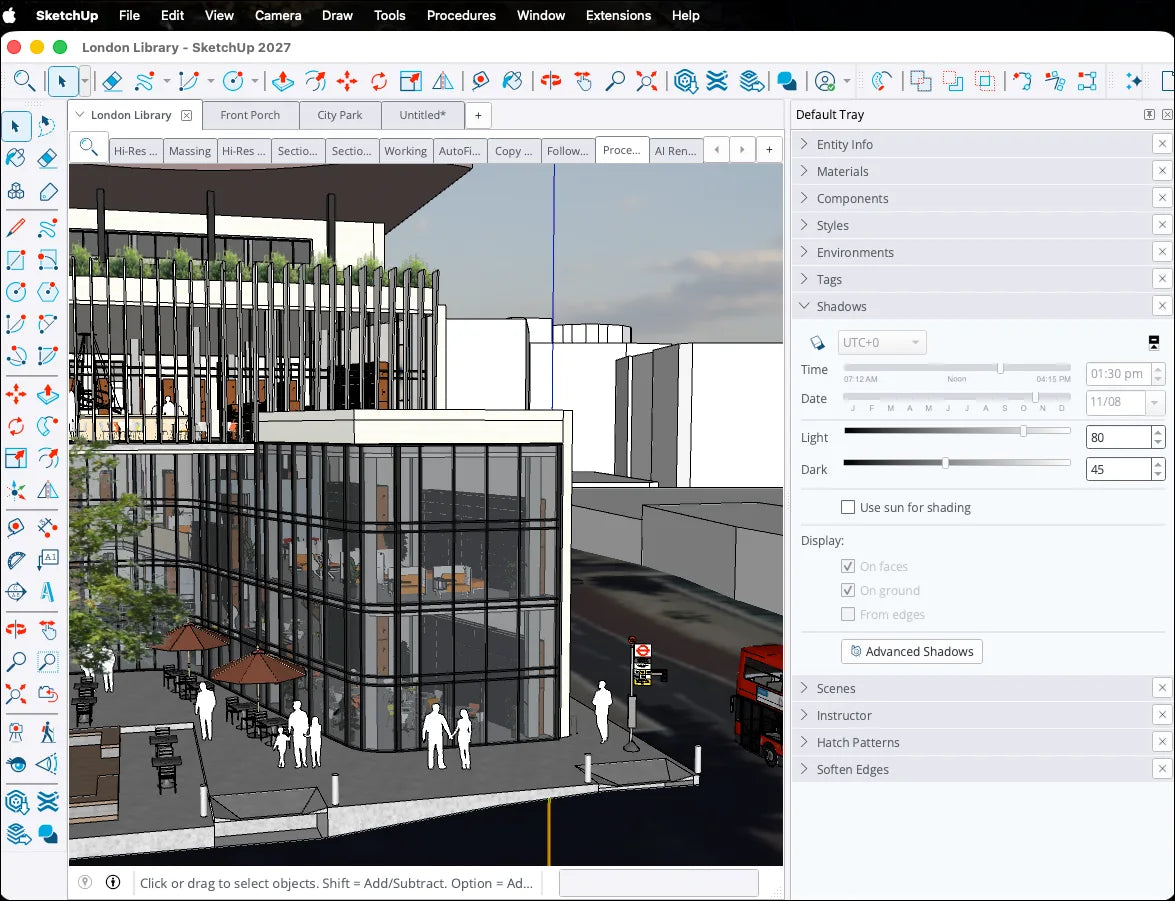The height and width of the screenshot is (901, 1175).
Task: Select the Pan hand tool in top toolbar
Action: (583, 81)
